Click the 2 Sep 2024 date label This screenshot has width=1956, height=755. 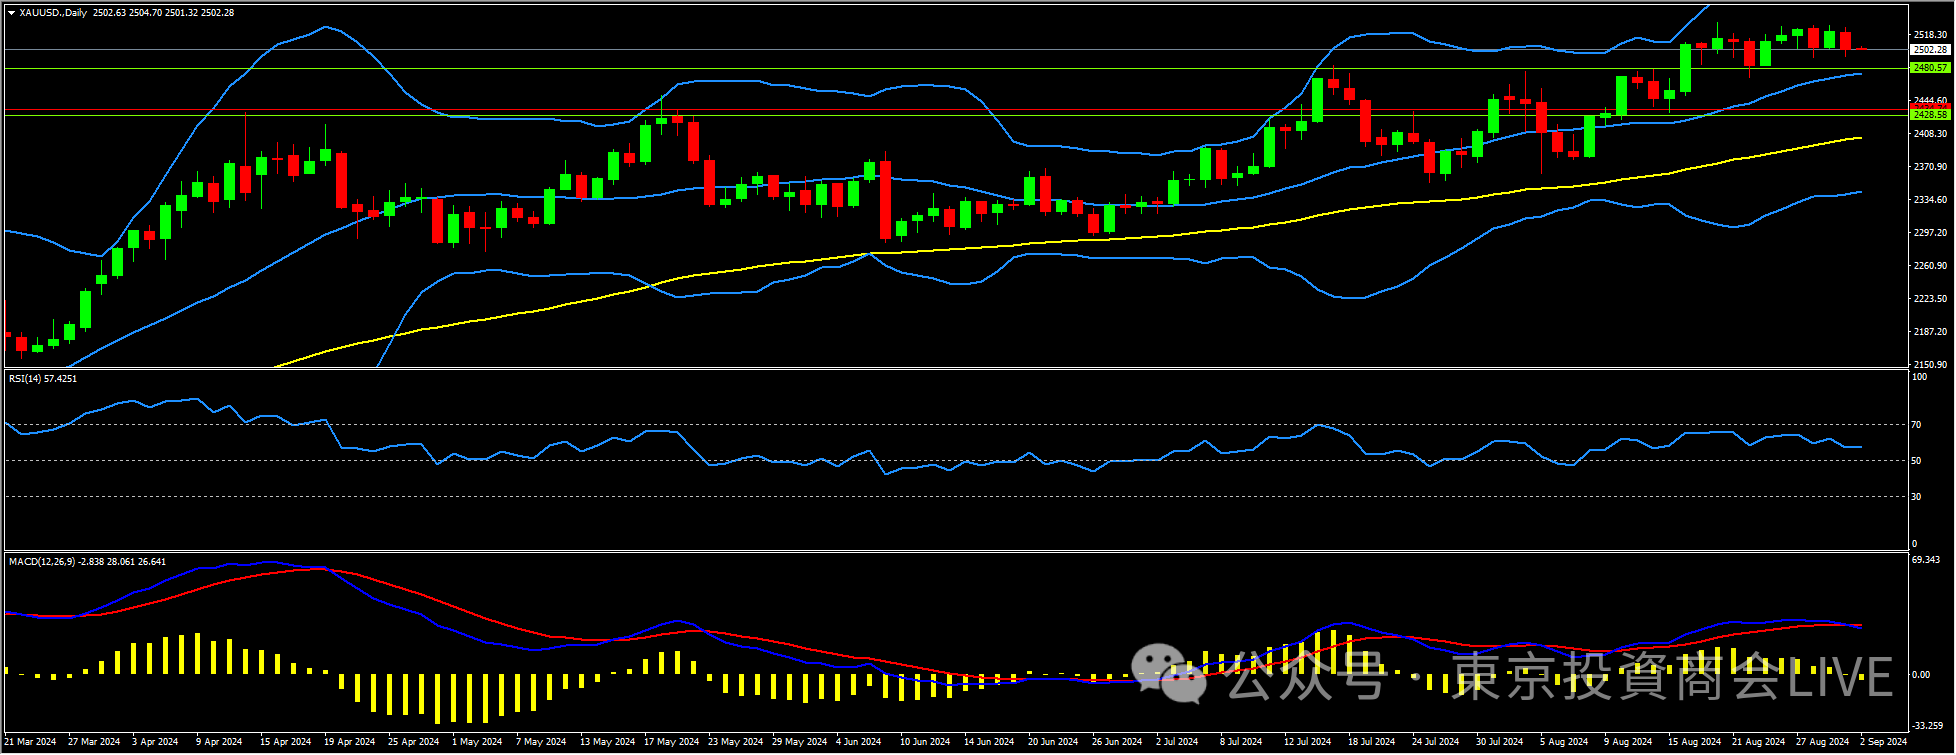(1884, 742)
